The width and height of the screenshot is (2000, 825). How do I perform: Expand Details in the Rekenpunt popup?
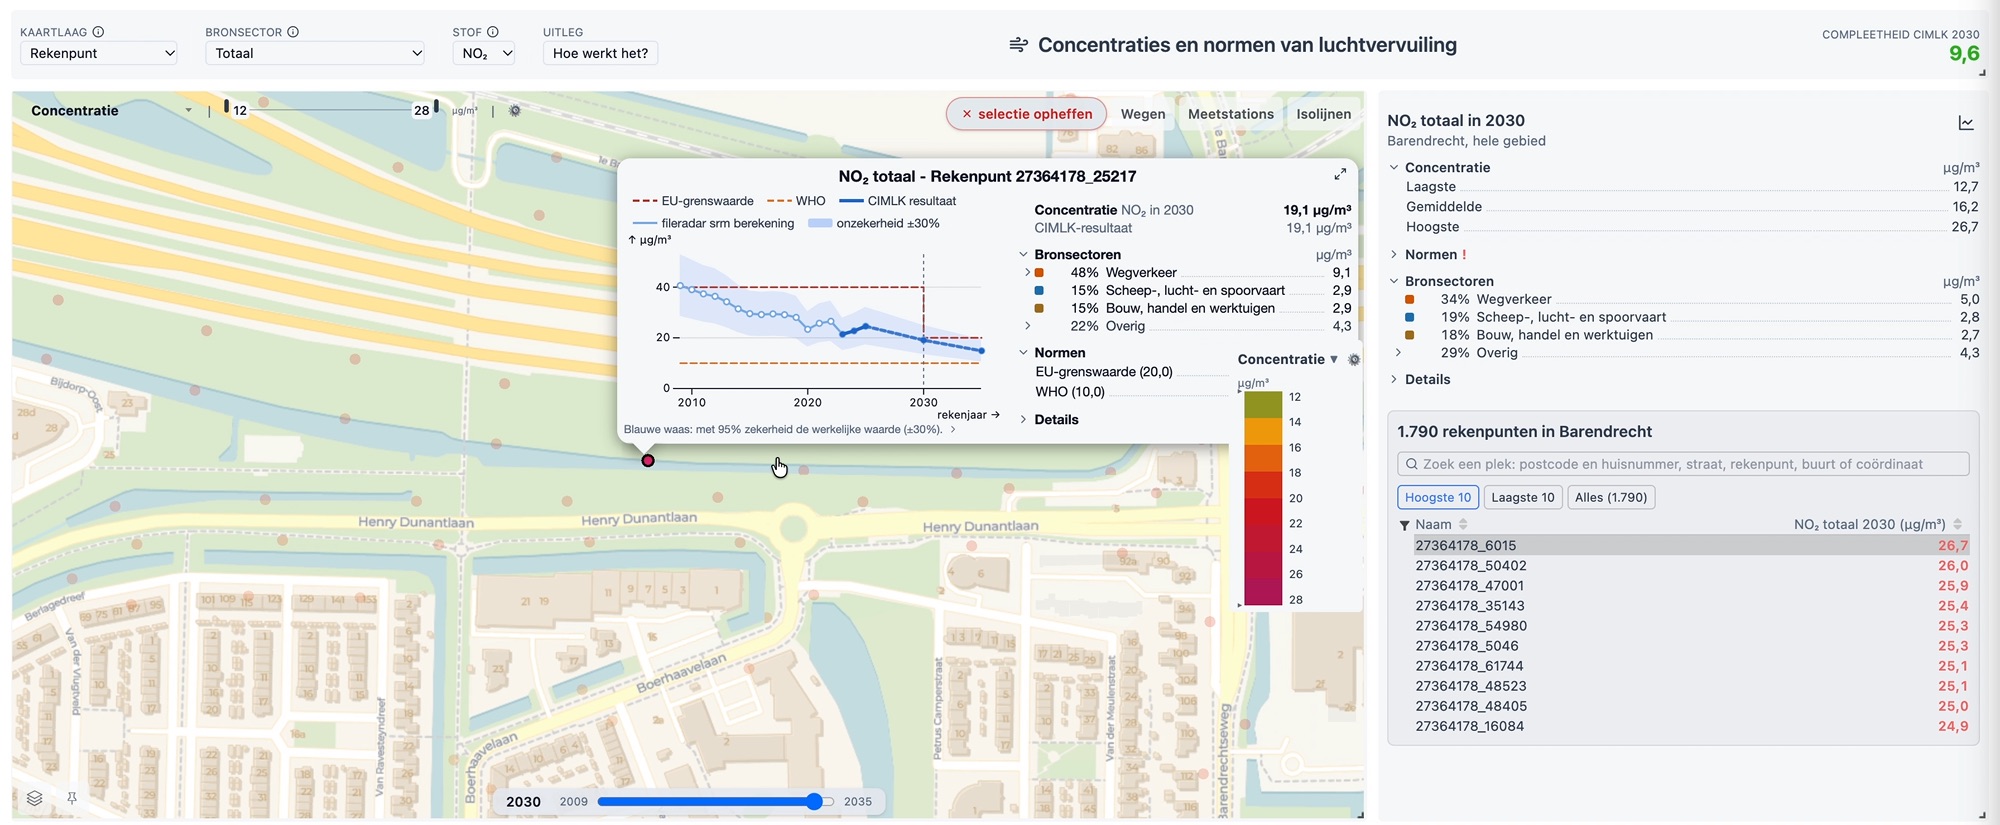click(x=1023, y=420)
